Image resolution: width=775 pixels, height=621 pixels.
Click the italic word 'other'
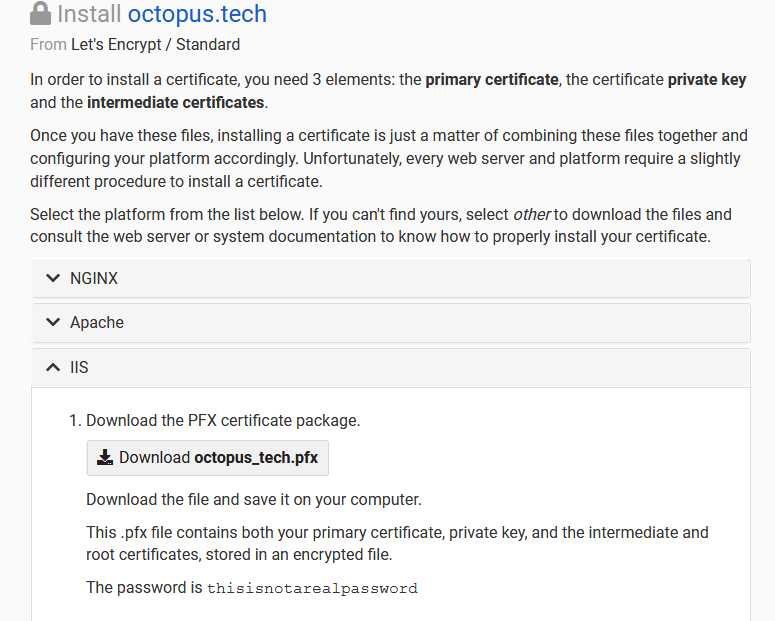pyautogui.click(x=532, y=214)
